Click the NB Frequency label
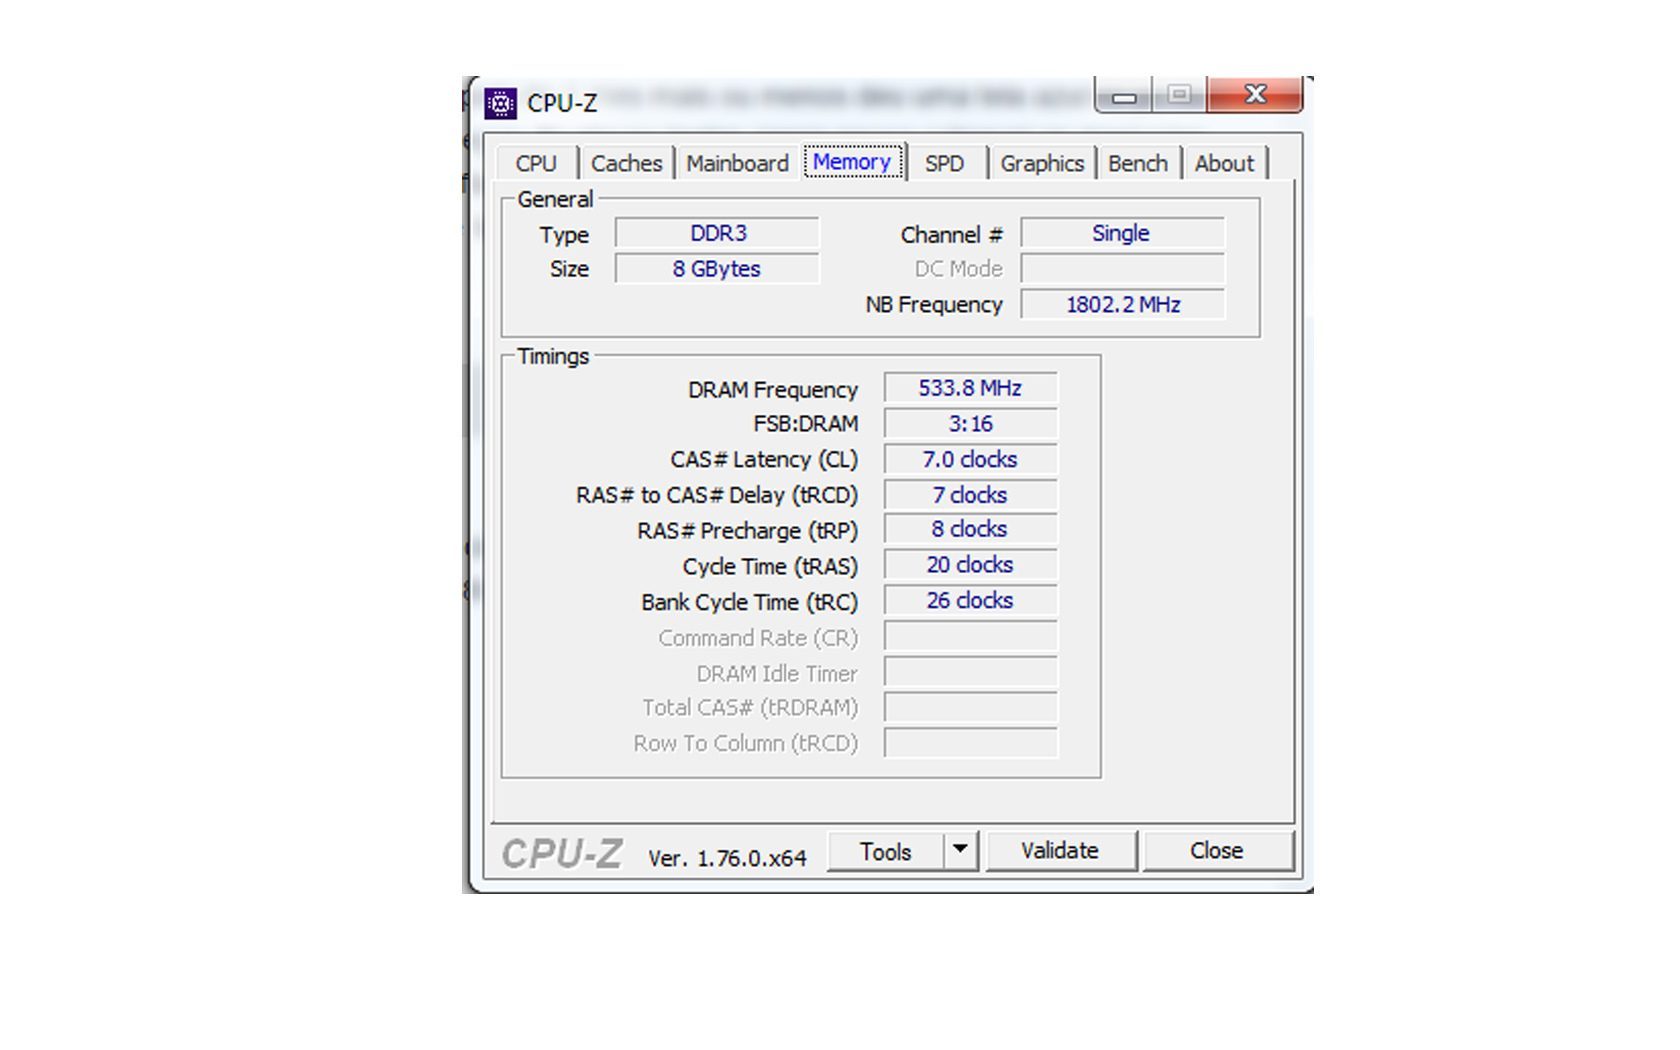This screenshot has width=1680, height=1050. pos(934,305)
